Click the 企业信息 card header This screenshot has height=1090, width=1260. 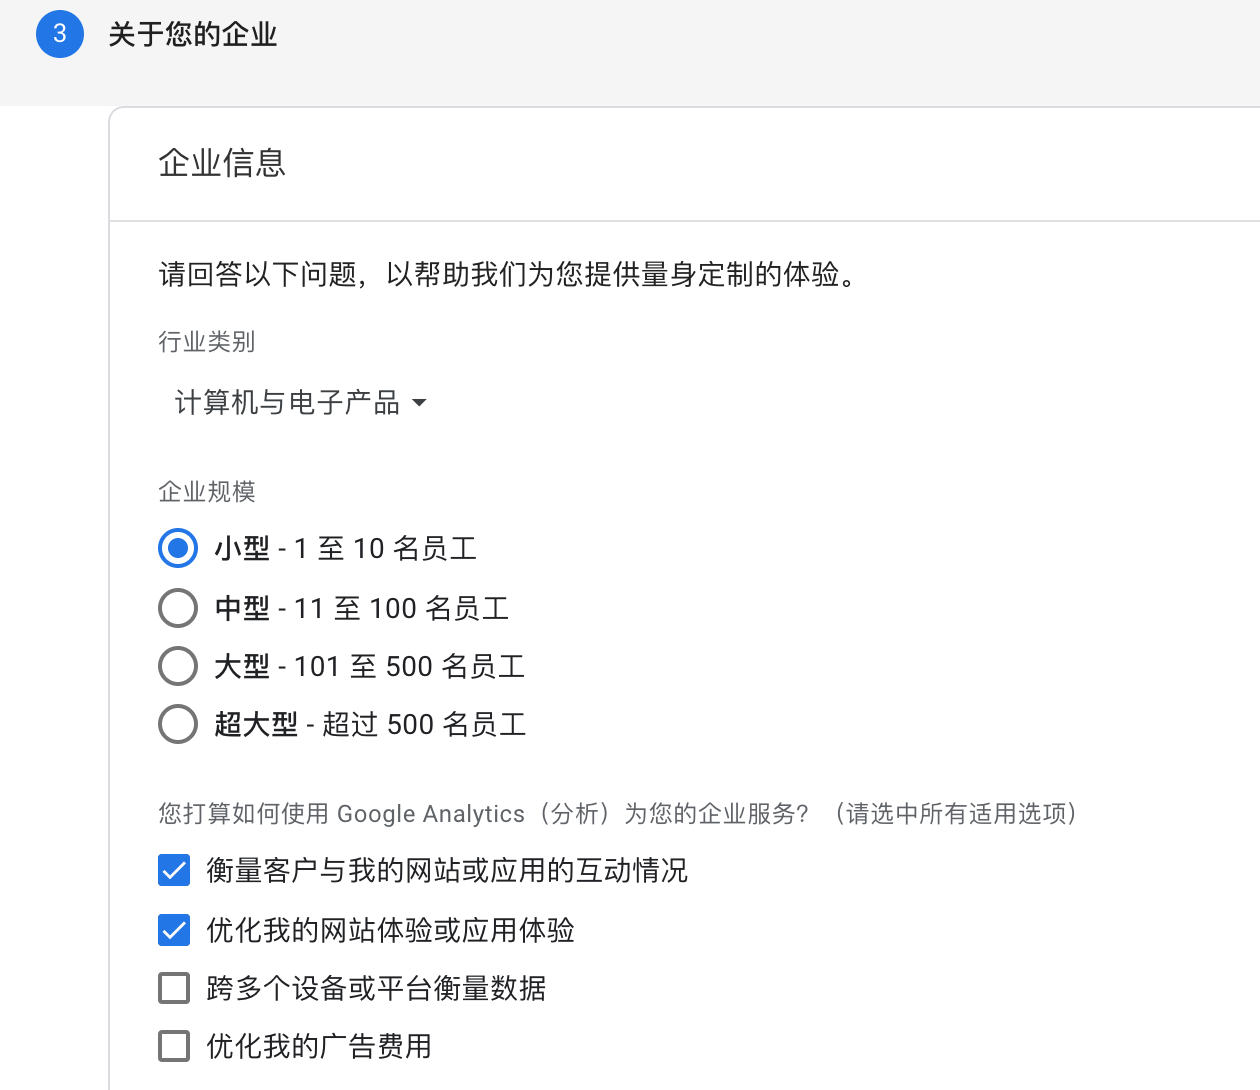click(x=222, y=163)
